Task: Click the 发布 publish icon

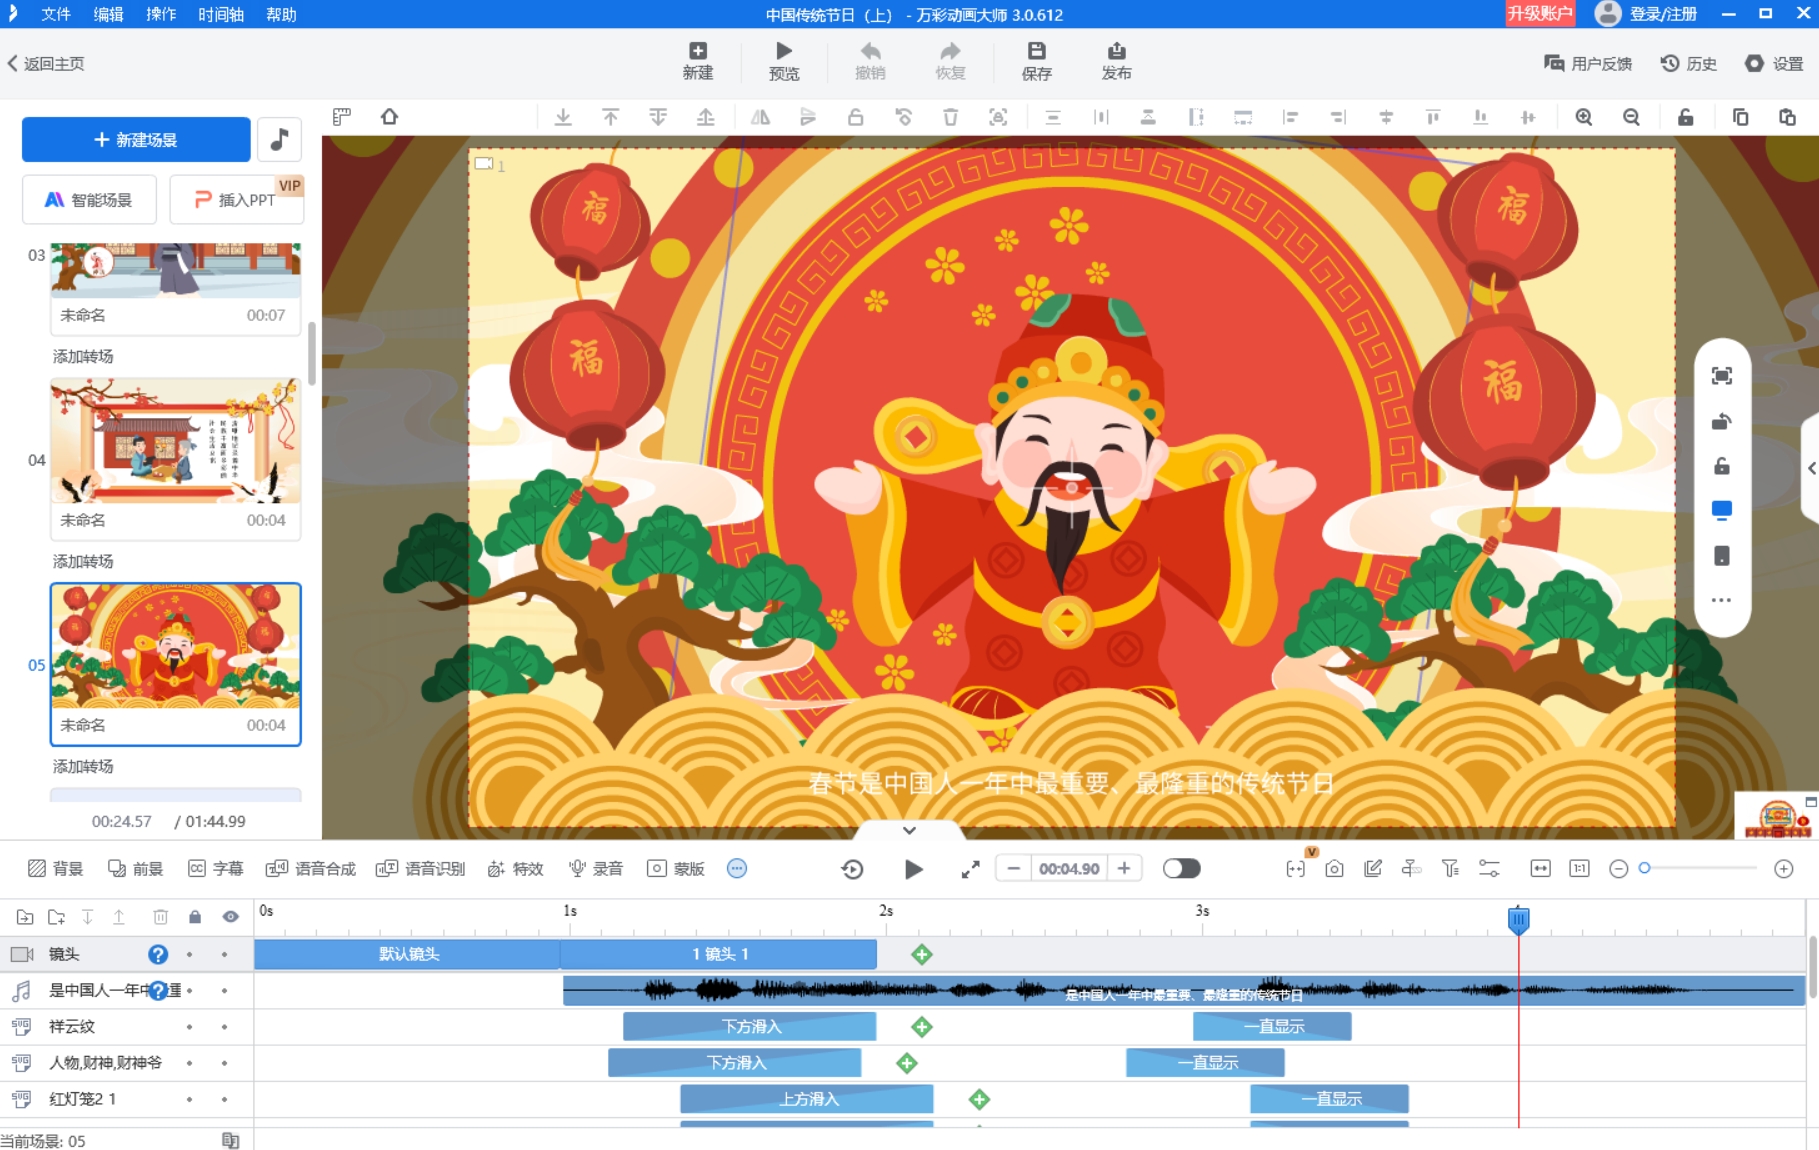Action: pos(1116,61)
